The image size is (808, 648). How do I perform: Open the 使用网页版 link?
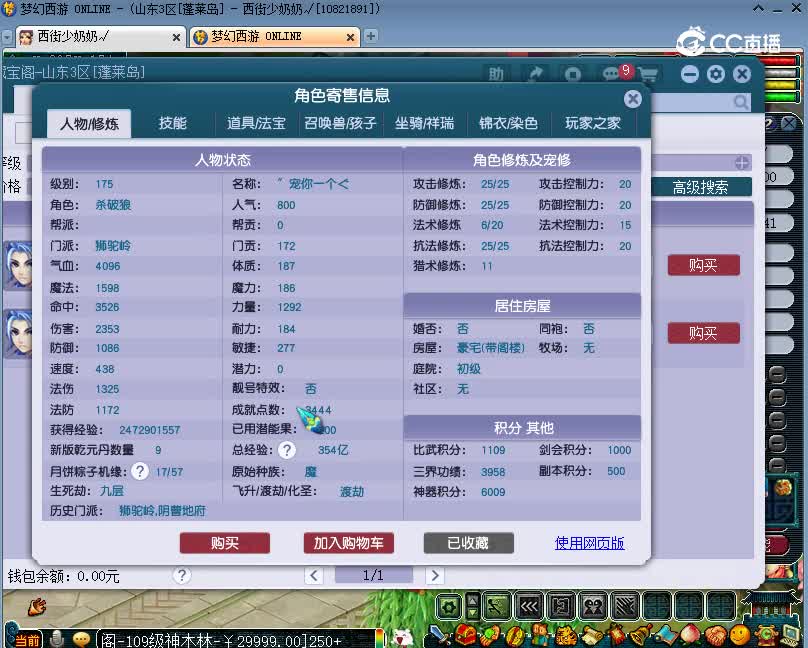590,543
